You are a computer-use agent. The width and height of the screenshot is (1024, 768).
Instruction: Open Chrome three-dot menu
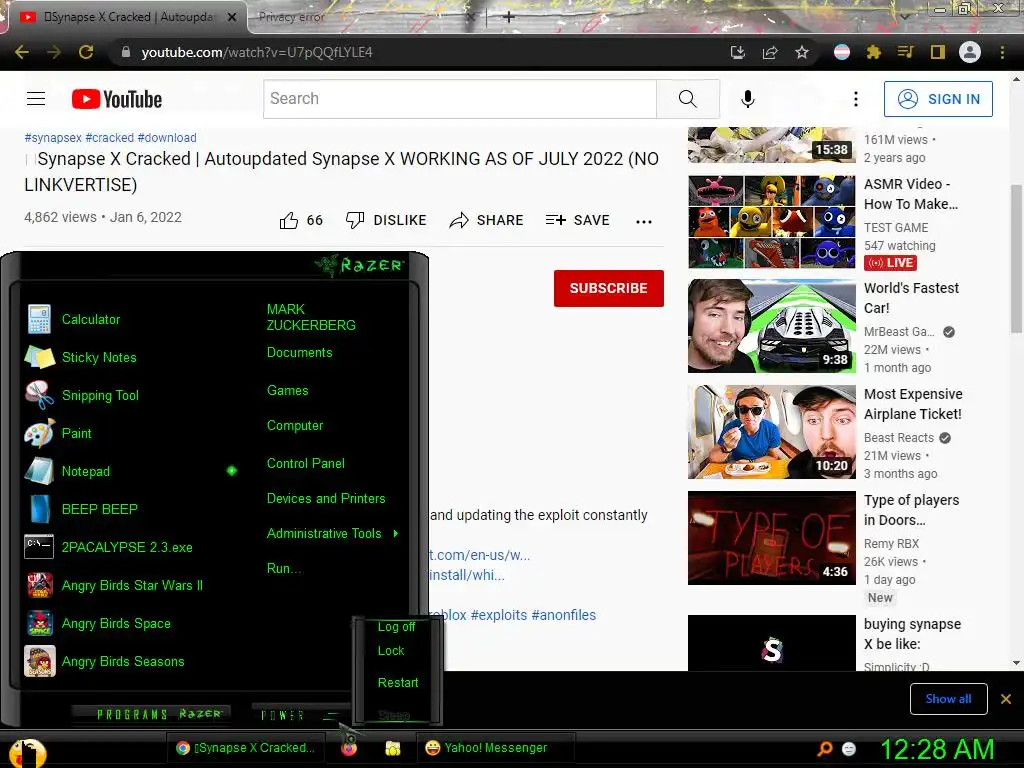pyautogui.click(x=1002, y=52)
